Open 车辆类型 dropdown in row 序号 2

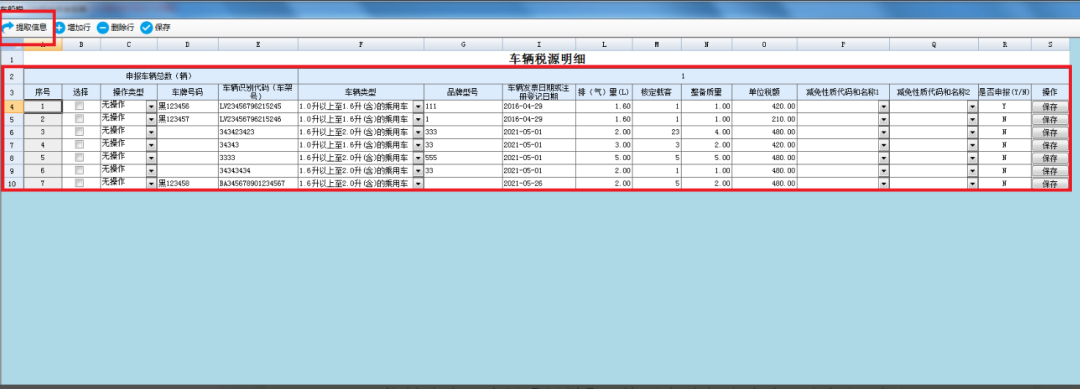(418, 119)
